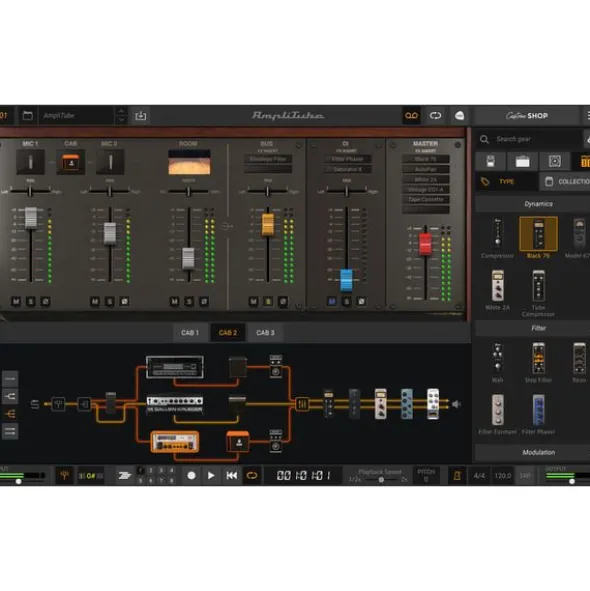This screenshot has height=591, width=590.
Task: Select the Compressor pedal in Dynamics
Action: [498, 233]
